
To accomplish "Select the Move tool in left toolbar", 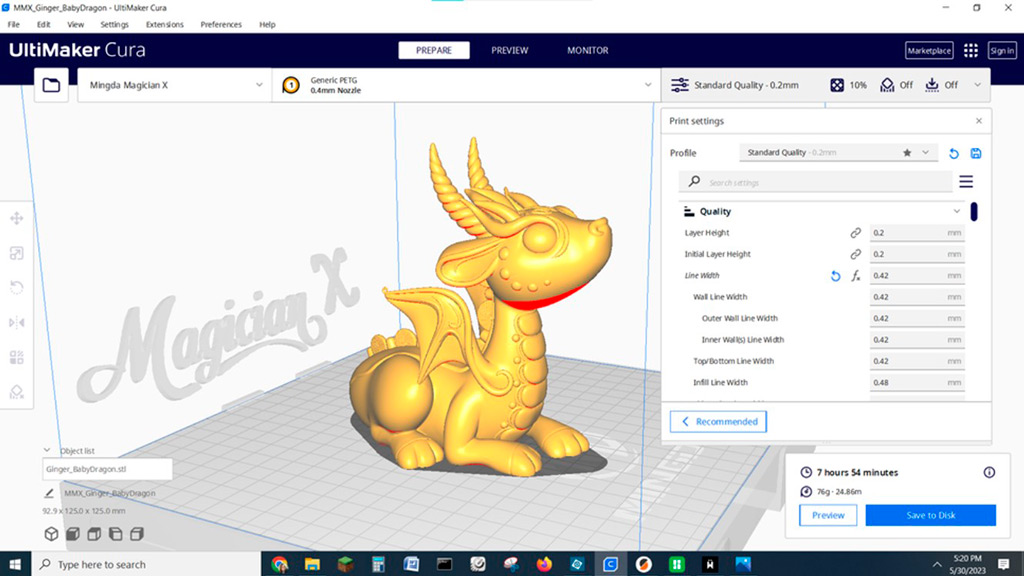I will click(x=17, y=219).
